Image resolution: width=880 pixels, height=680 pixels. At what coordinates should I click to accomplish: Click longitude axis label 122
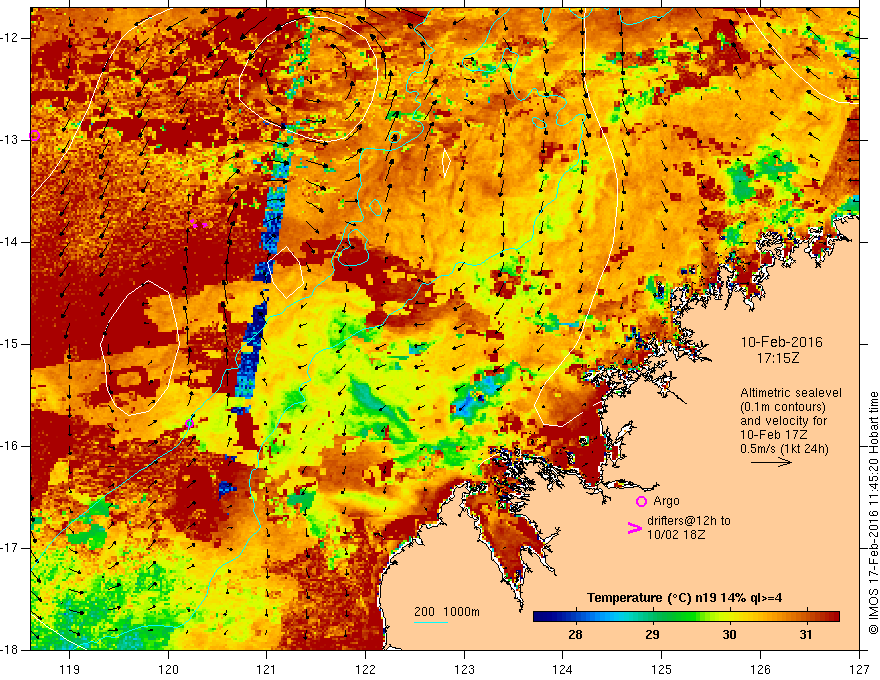[x=365, y=669]
